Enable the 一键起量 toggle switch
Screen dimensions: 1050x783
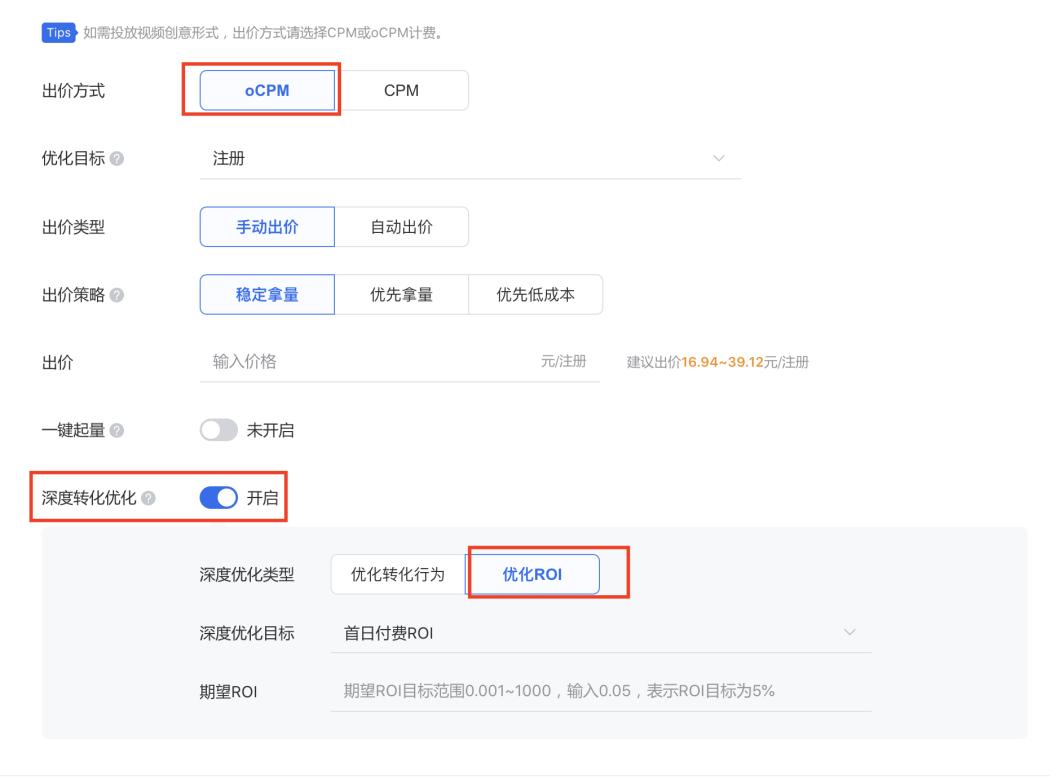pos(218,430)
